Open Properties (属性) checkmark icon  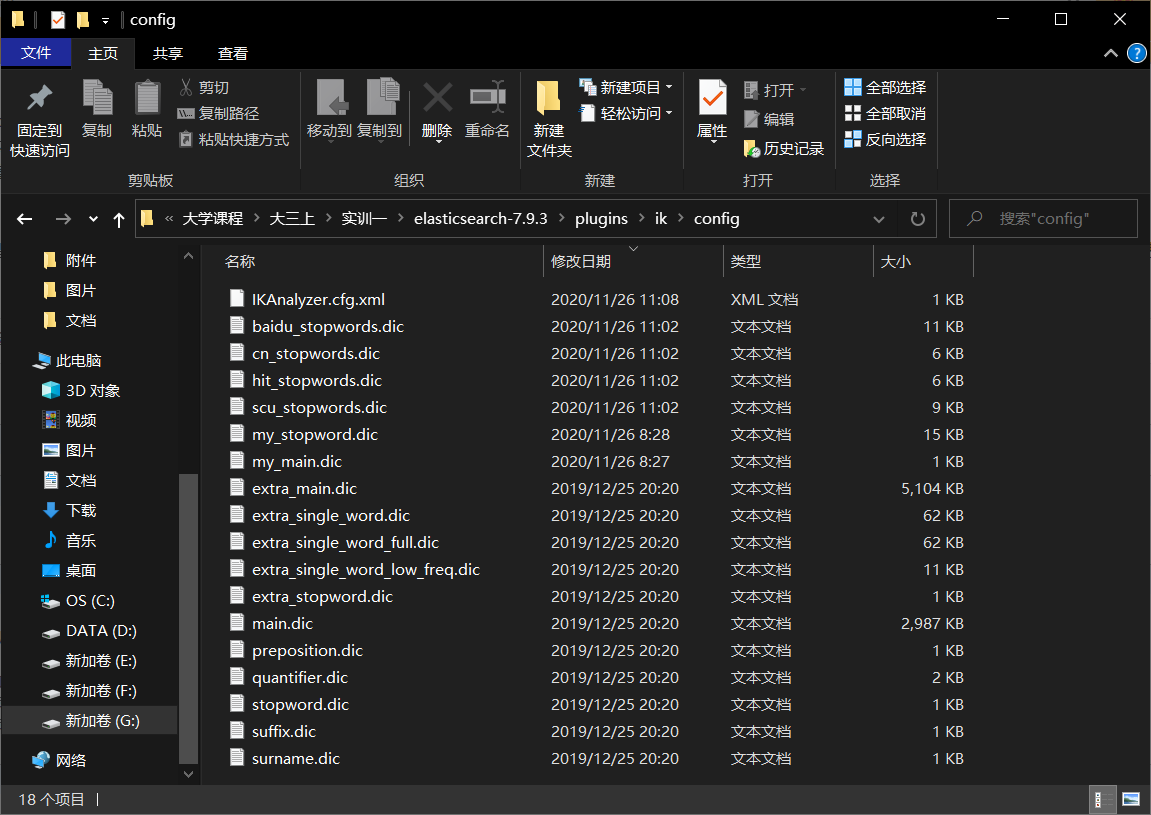712,110
